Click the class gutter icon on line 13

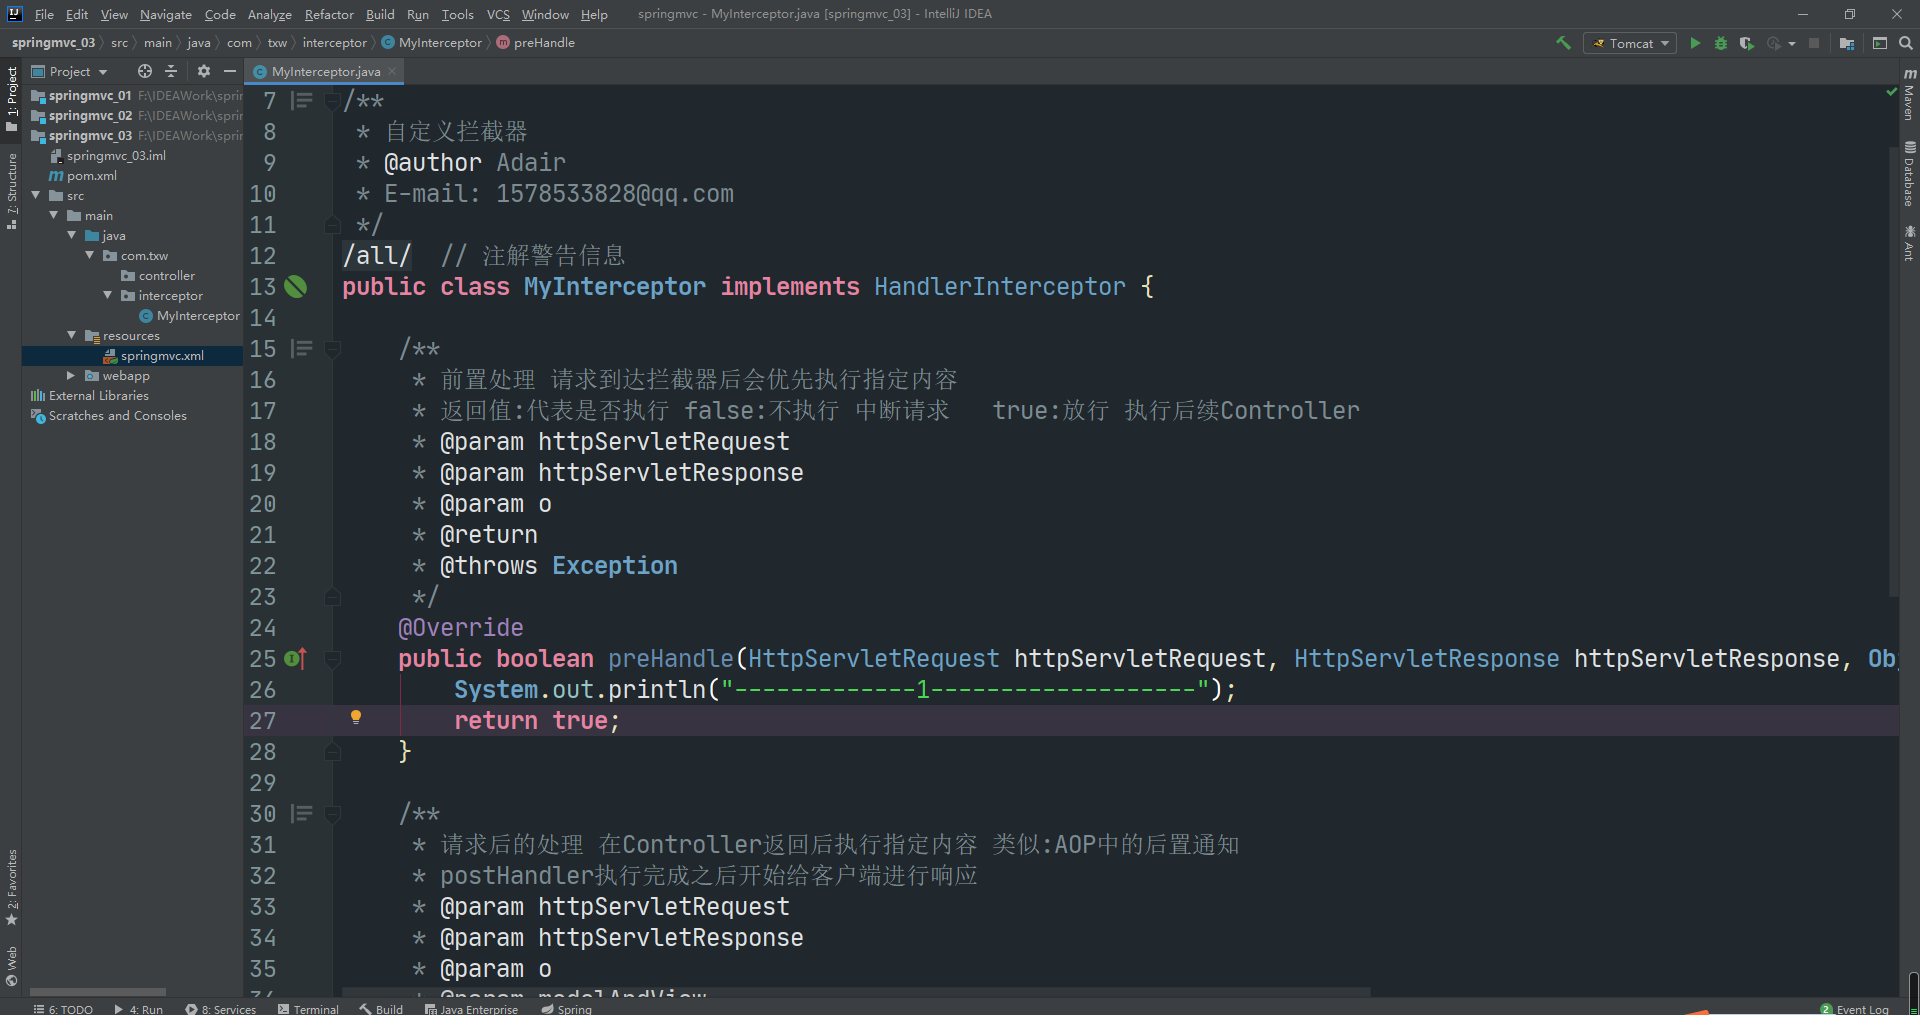click(x=296, y=287)
